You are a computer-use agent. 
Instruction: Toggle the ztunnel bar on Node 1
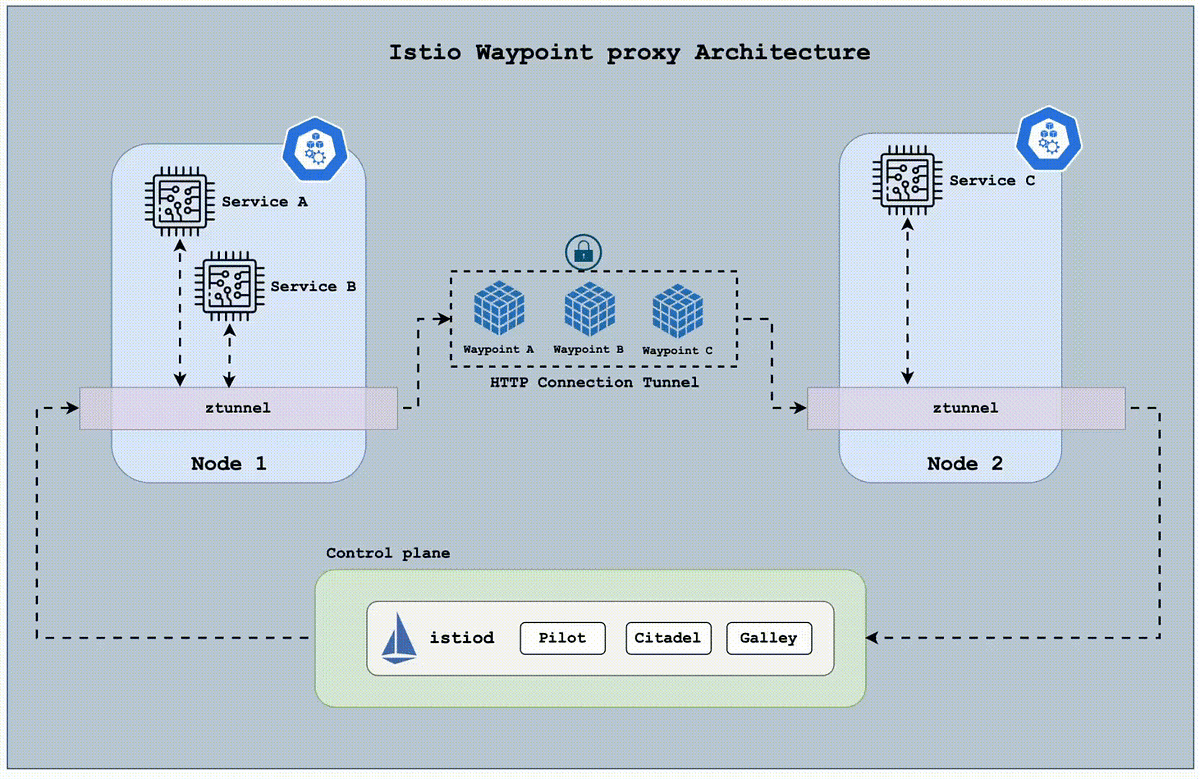coord(237,407)
